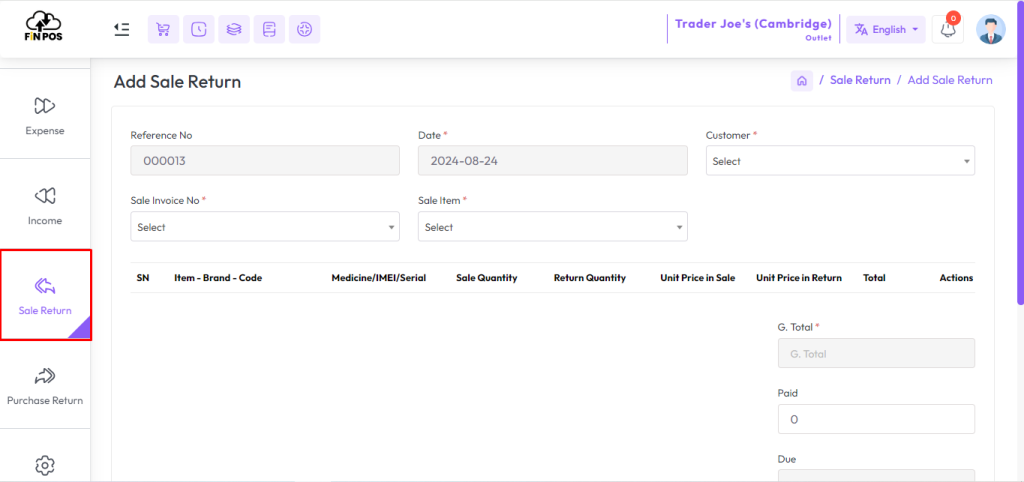Click the home breadcrumb icon

[x=802, y=80]
